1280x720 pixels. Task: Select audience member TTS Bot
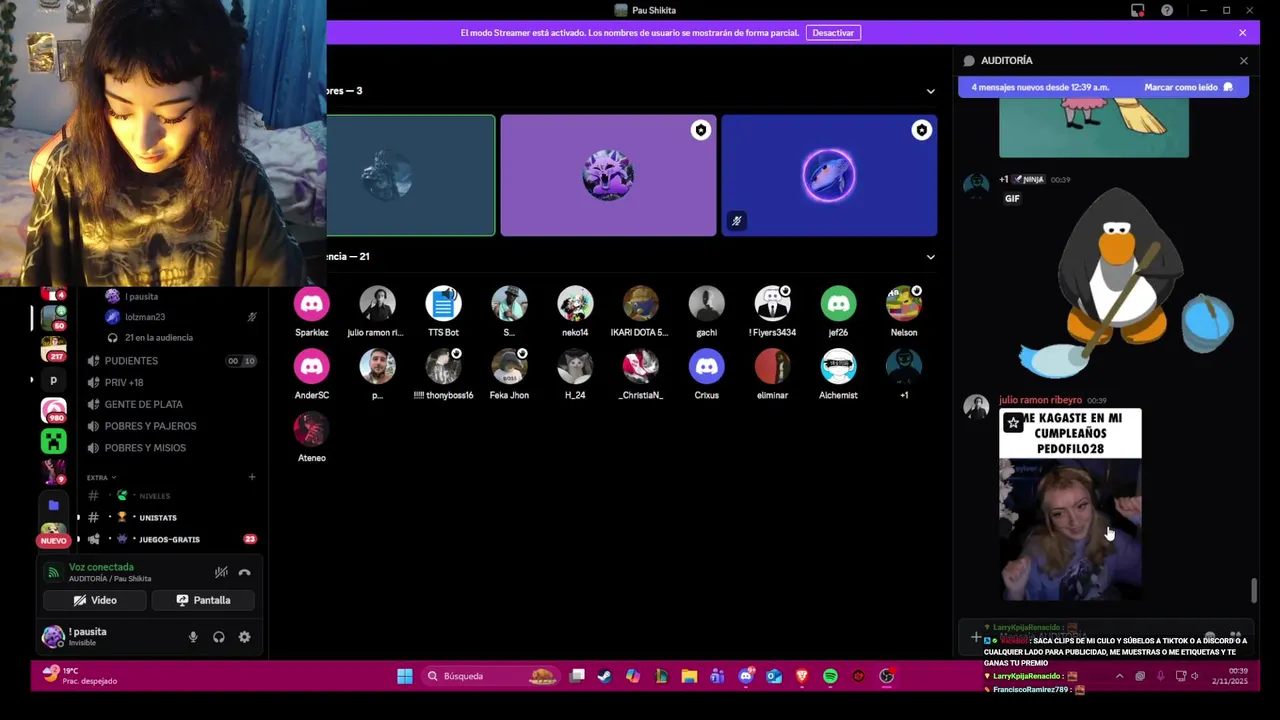coord(443,312)
